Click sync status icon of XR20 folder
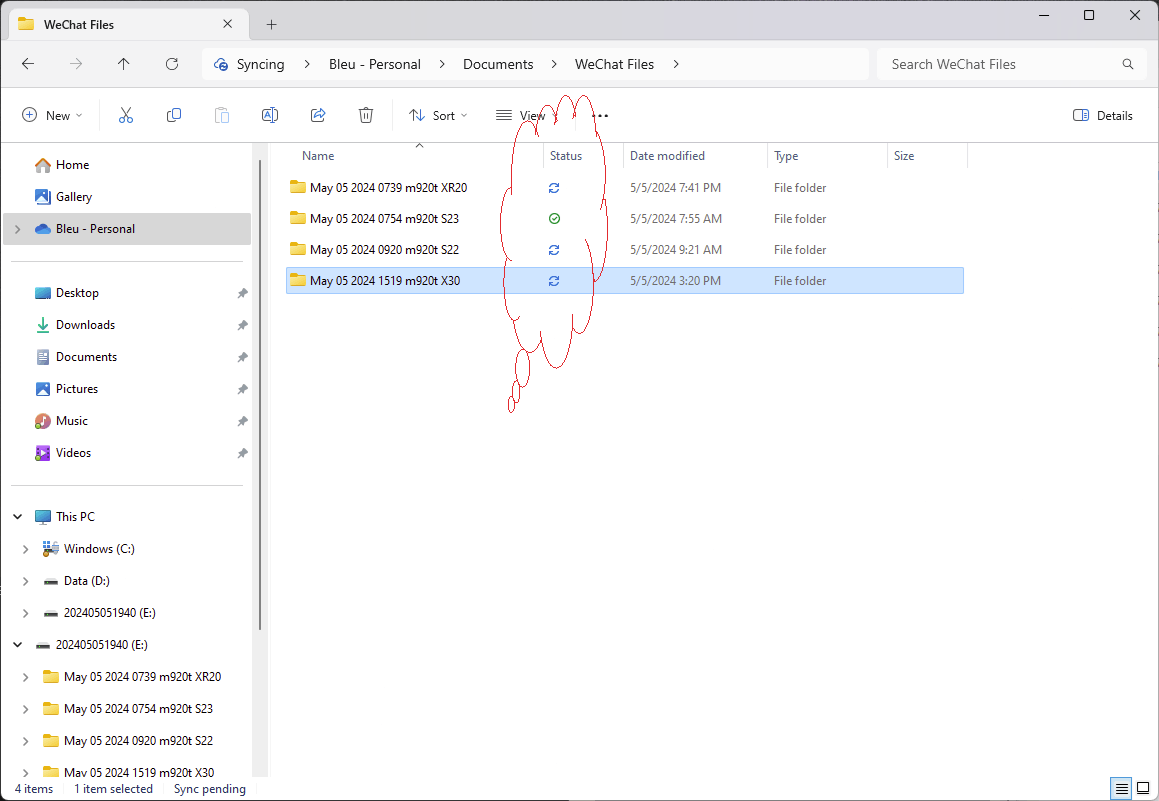 [x=554, y=188]
